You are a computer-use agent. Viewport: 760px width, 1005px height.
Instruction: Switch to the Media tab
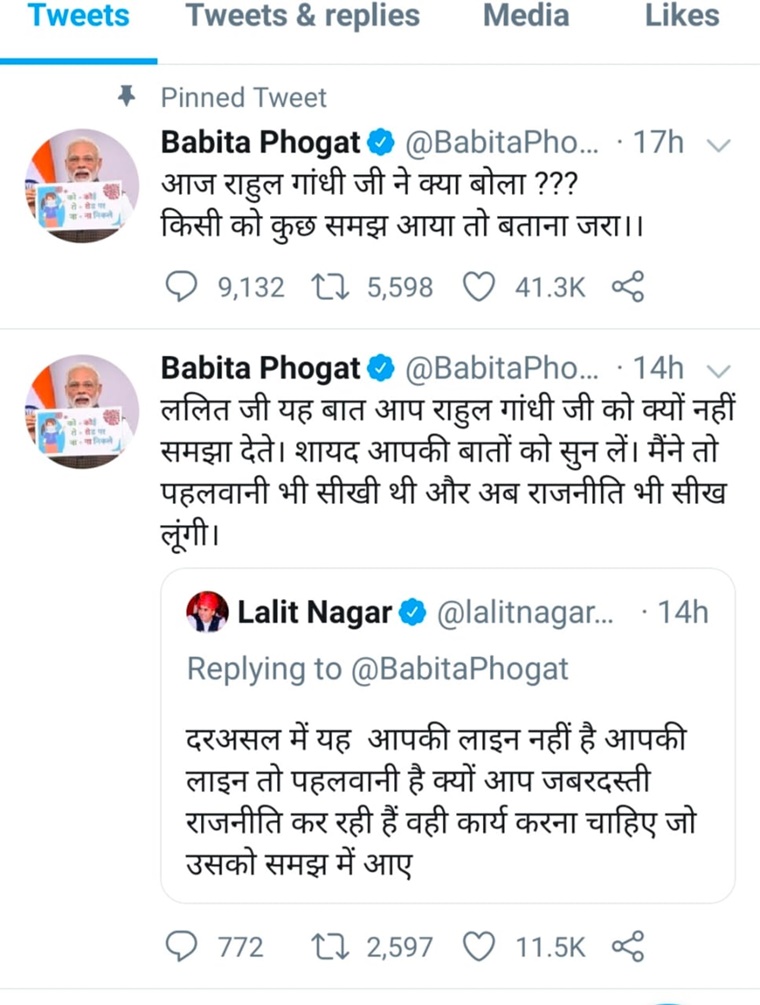[x=526, y=17]
